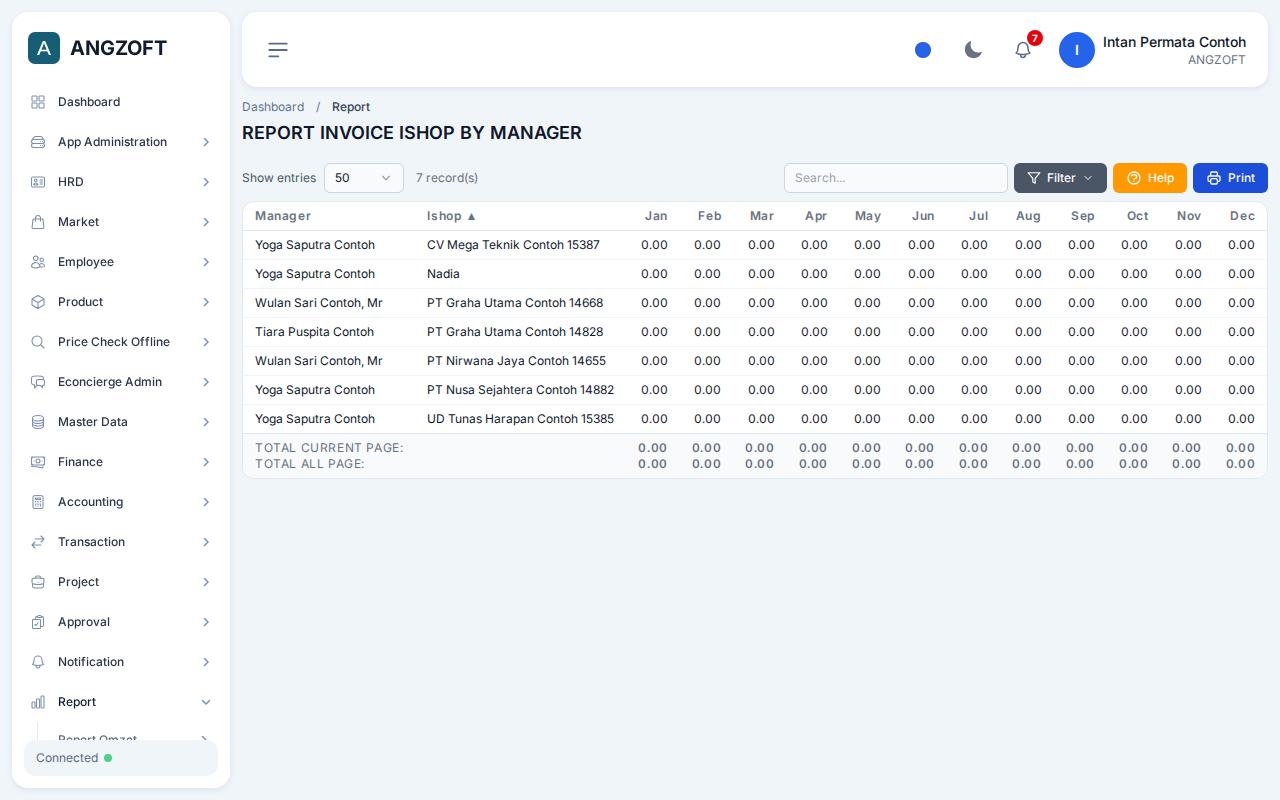Click the ANGZOFT logo icon
The height and width of the screenshot is (800, 1280).
44,48
